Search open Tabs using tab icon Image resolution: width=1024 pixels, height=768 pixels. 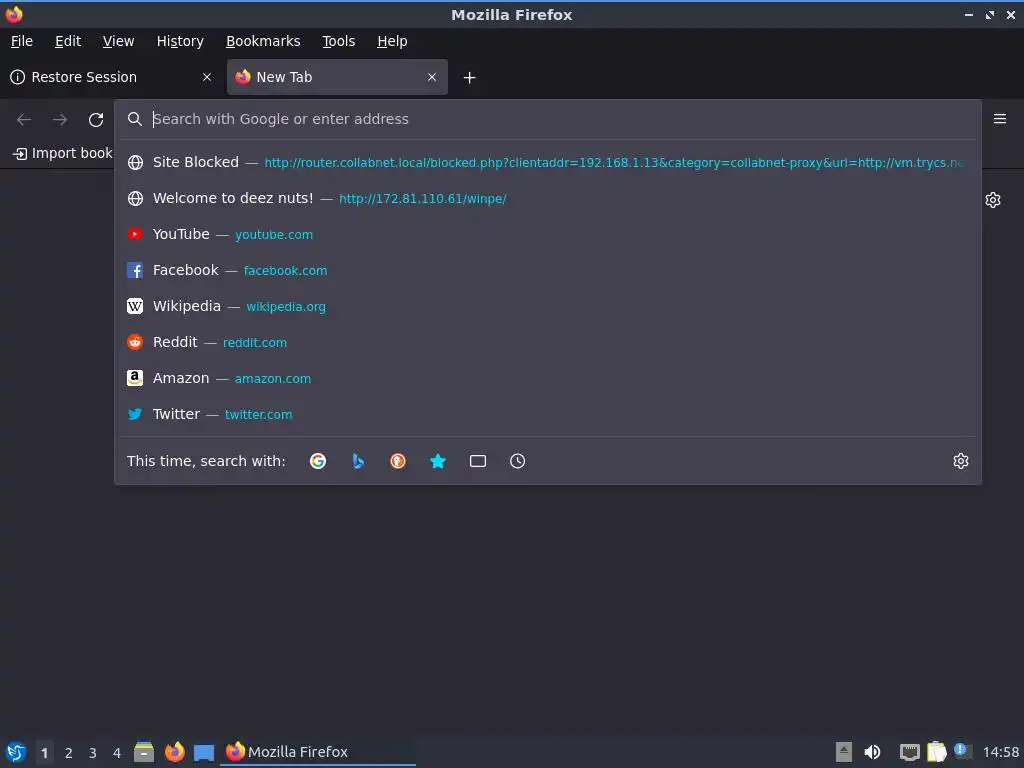click(477, 461)
